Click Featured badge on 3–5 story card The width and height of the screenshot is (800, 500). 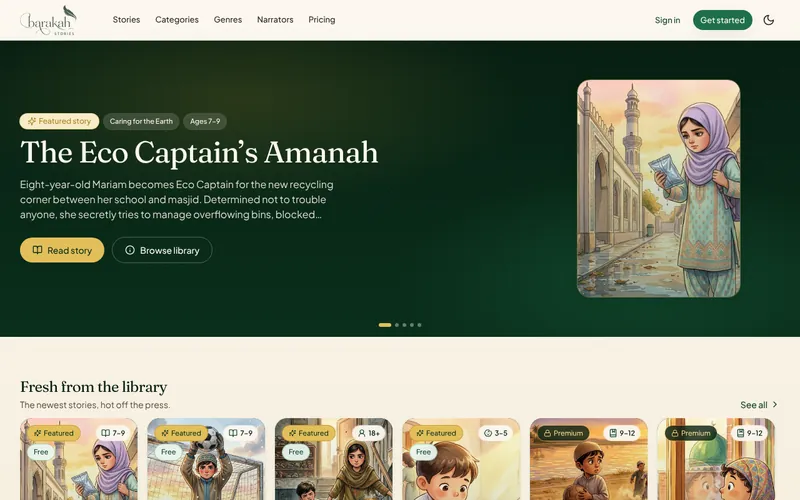pos(436,433)
